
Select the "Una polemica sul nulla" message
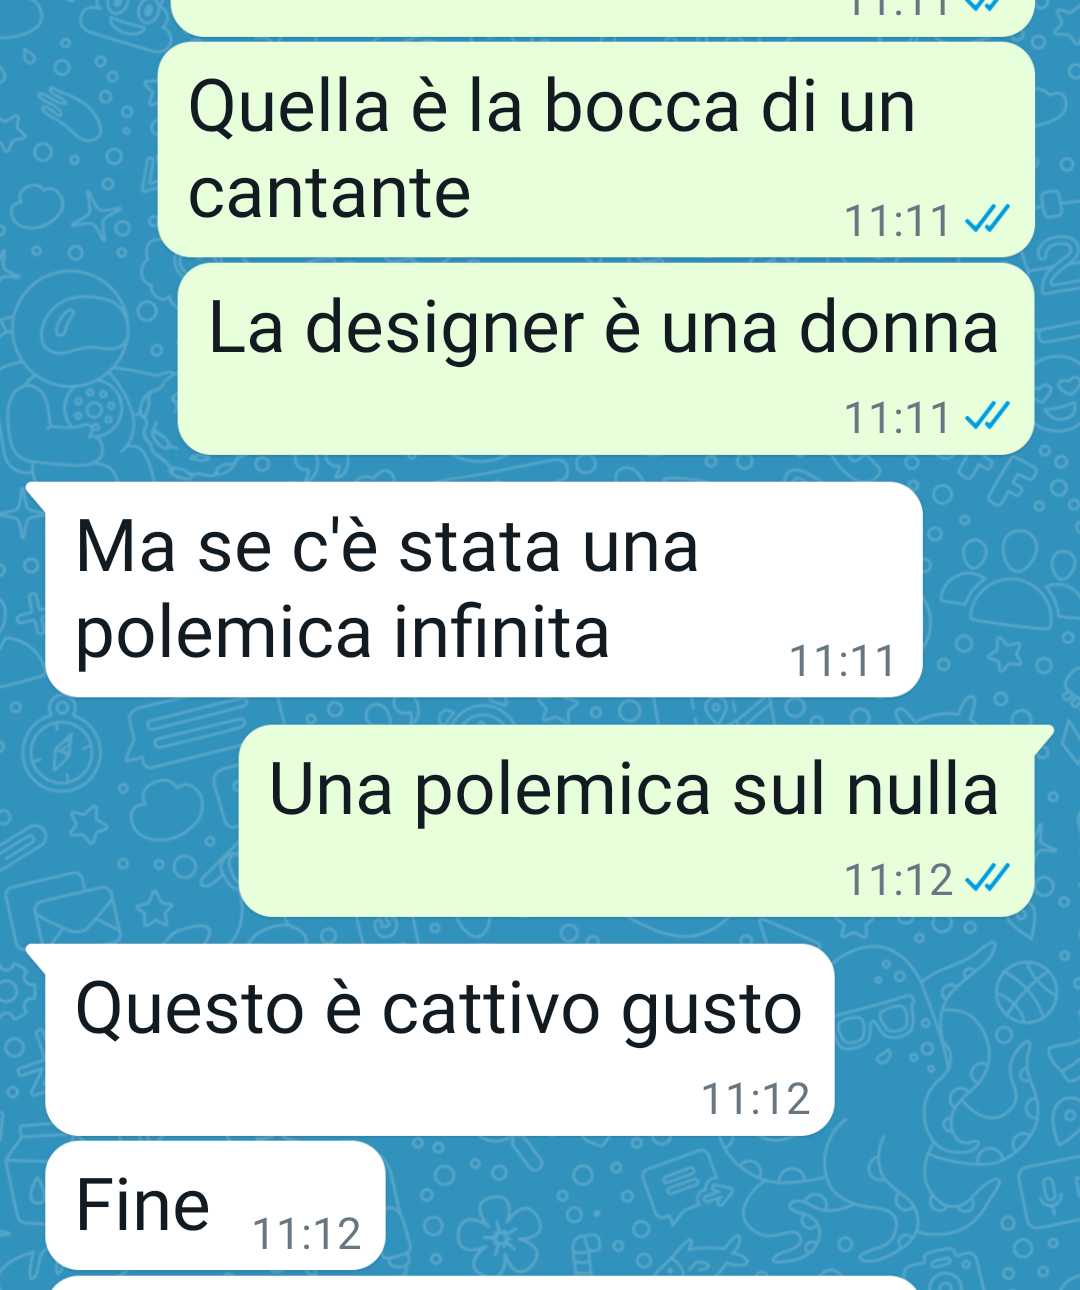pos(636,821)
